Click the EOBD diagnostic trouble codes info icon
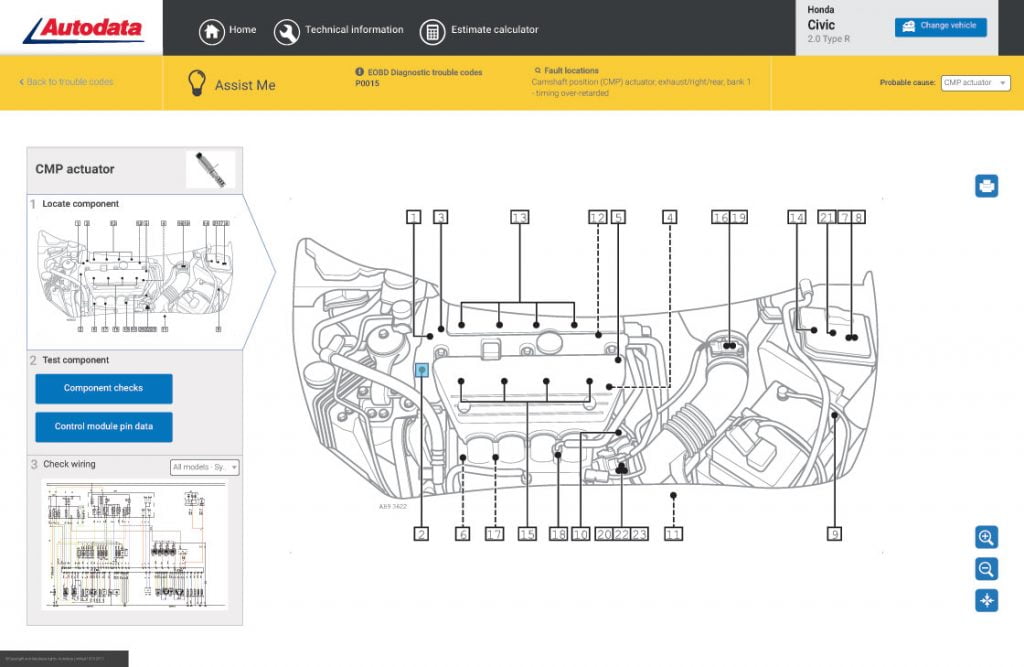The image size is (1024, 667). click(357, 71)
